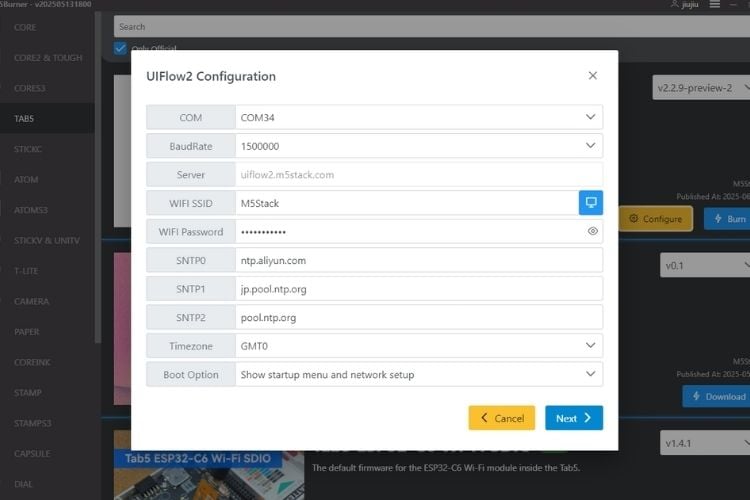This screenshot has width=750, height=500.
Task: Click the jiujiu user account icon
Action: point(674,4)
